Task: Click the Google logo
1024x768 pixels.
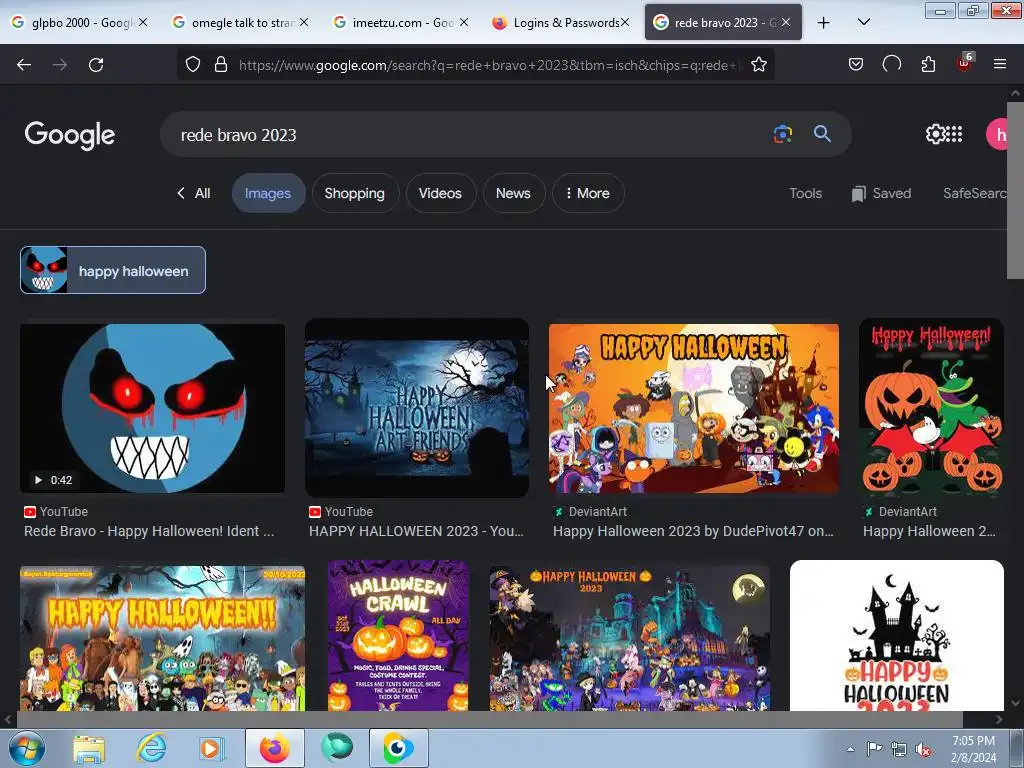Action: [70, 135]
